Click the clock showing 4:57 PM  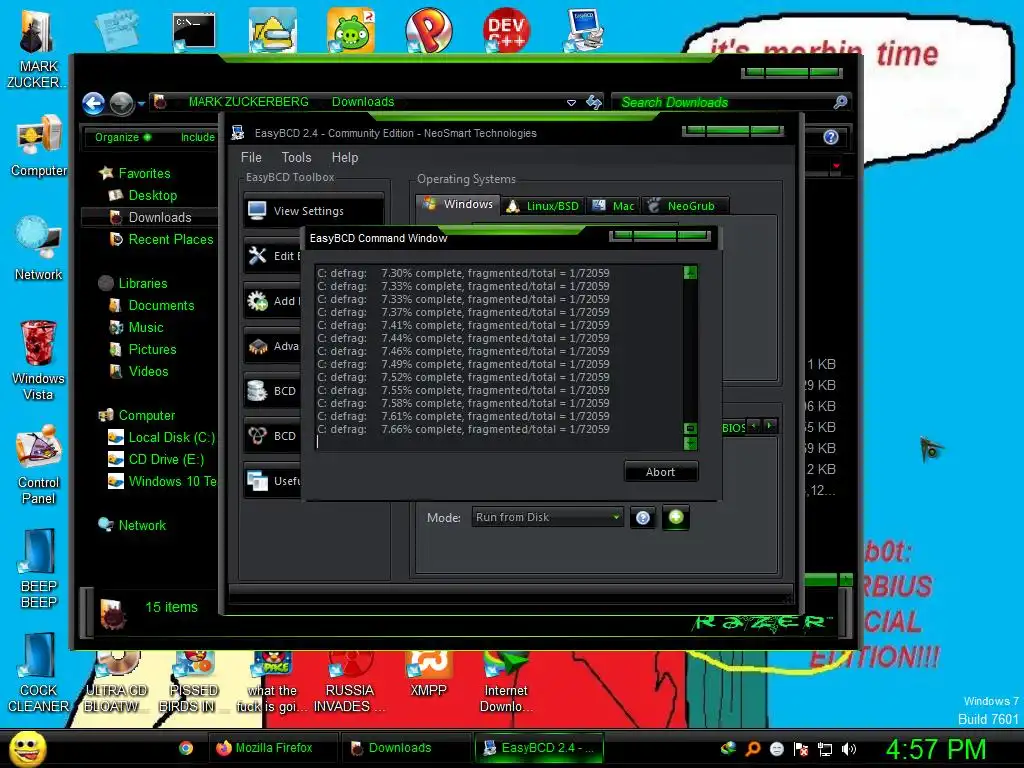click(x=936, y=749)
